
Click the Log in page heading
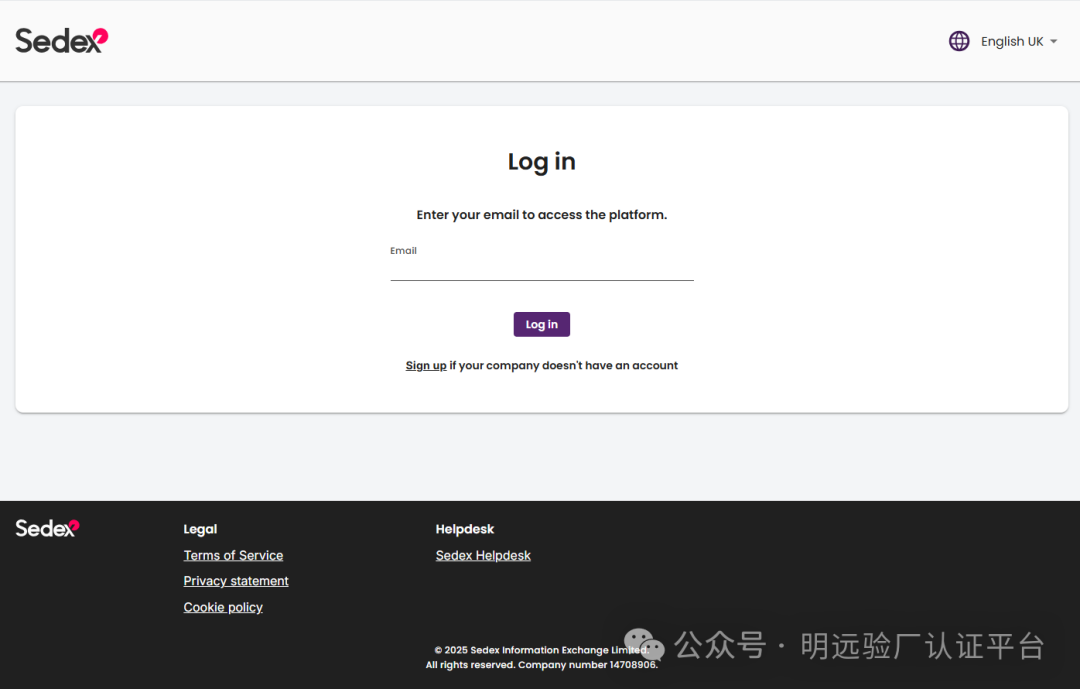coord(541,162)
